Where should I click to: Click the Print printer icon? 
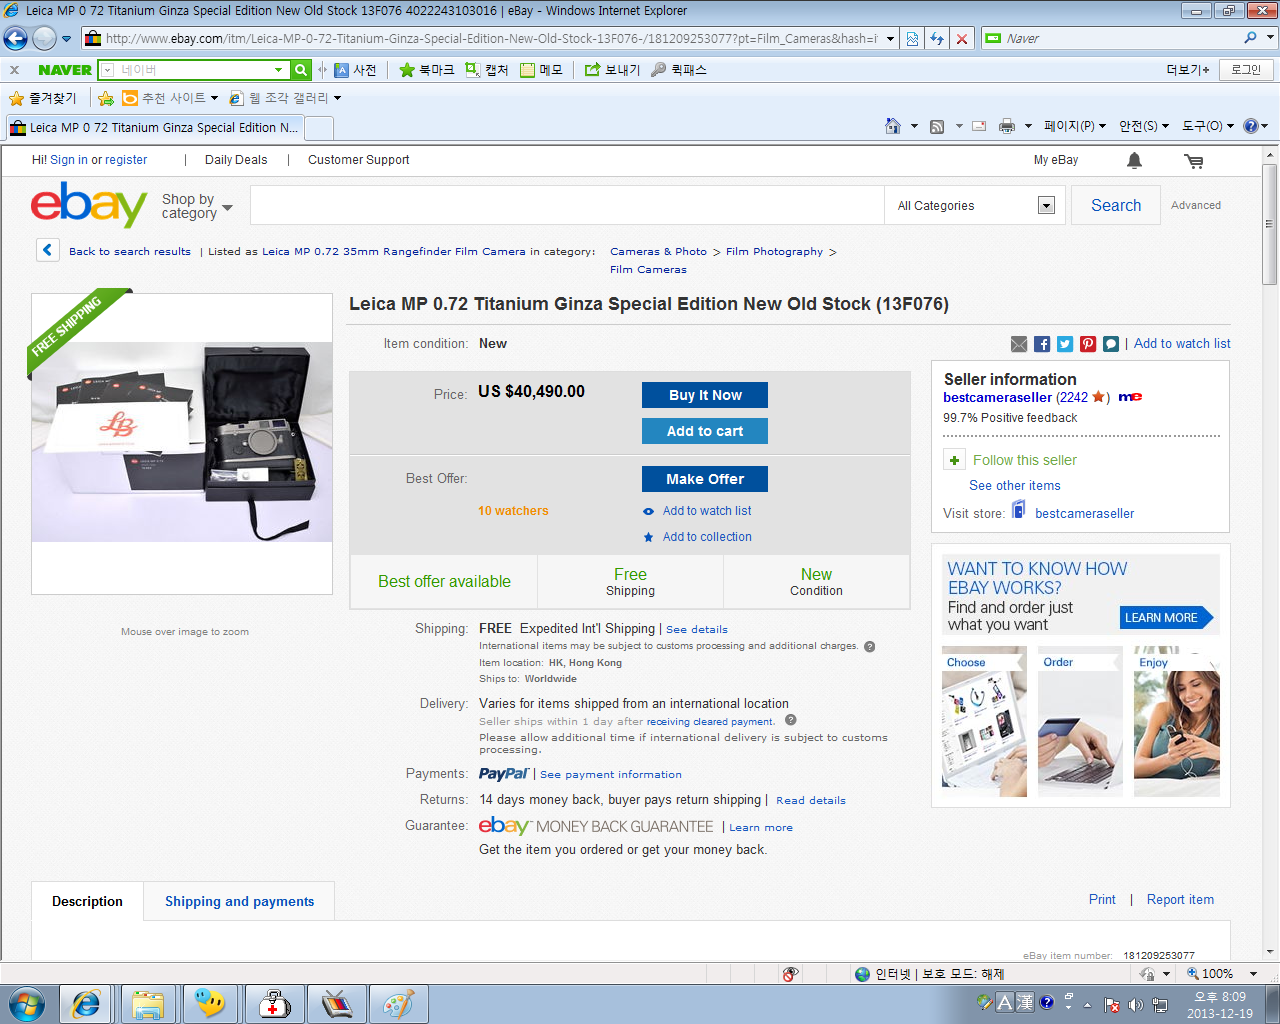1007,126
